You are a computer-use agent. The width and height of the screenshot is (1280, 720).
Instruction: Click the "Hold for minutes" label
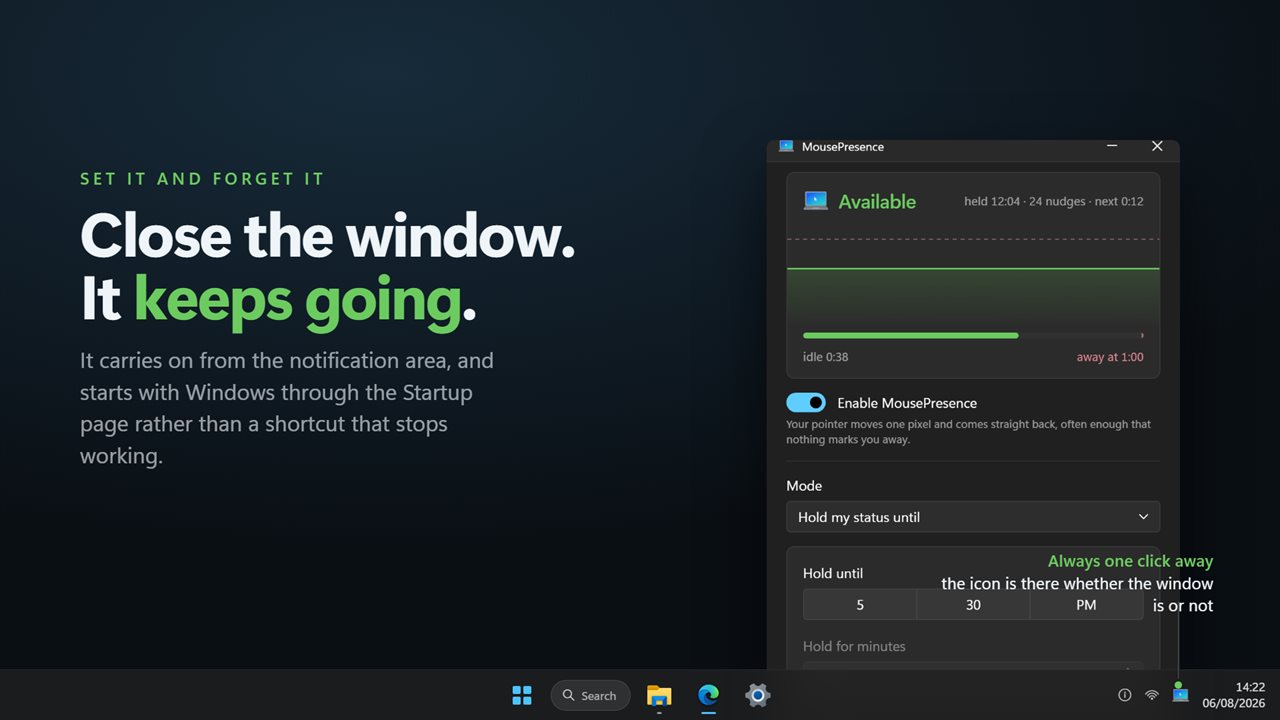click(x=854, y=646)
